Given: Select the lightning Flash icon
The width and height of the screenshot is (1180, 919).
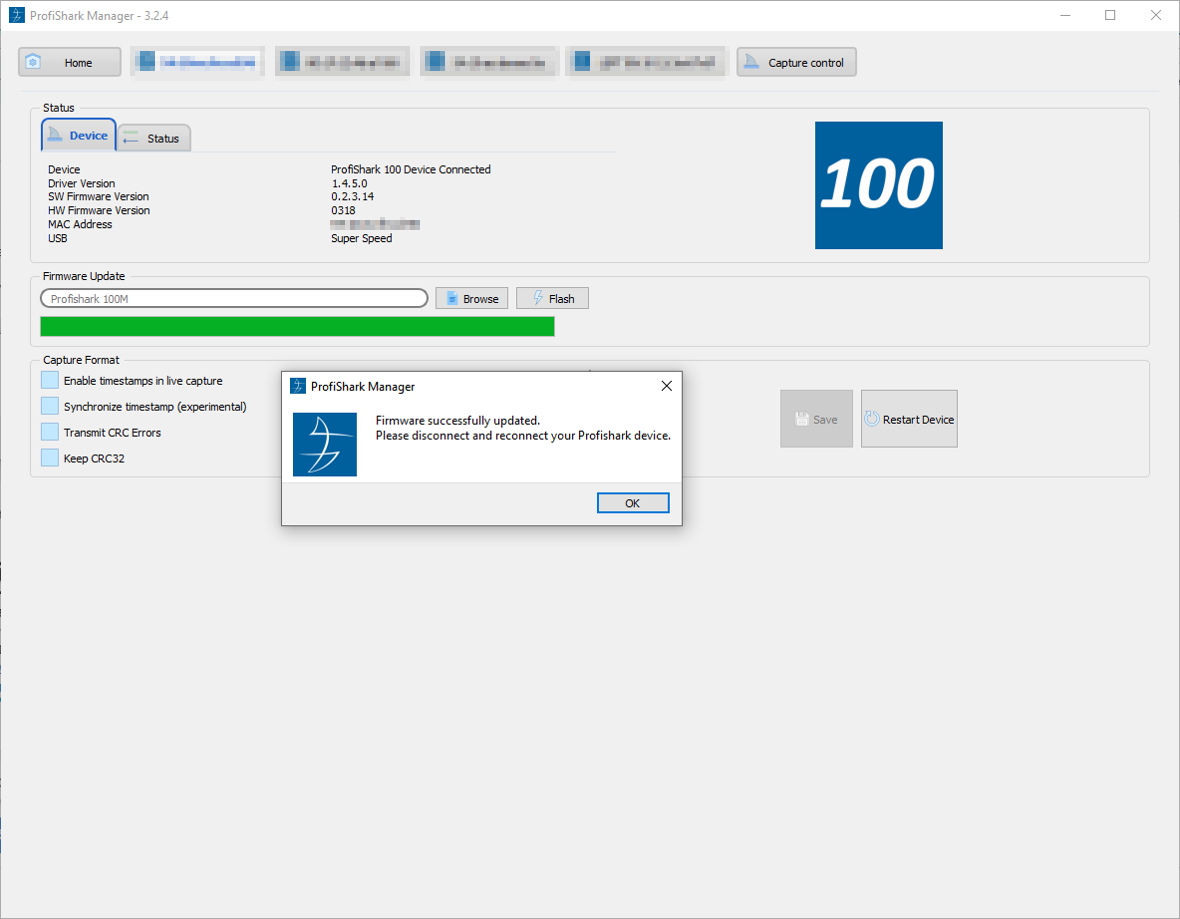Looking at the screenshot, I should point(539,297).
